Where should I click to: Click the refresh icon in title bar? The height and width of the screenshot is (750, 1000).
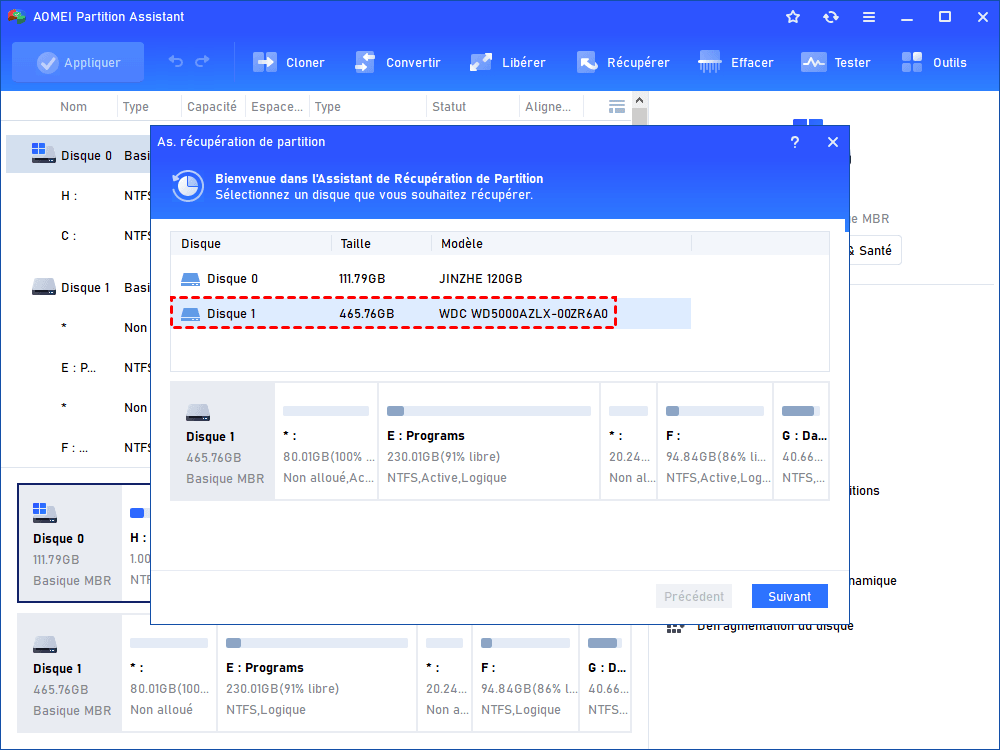point(830,17)
